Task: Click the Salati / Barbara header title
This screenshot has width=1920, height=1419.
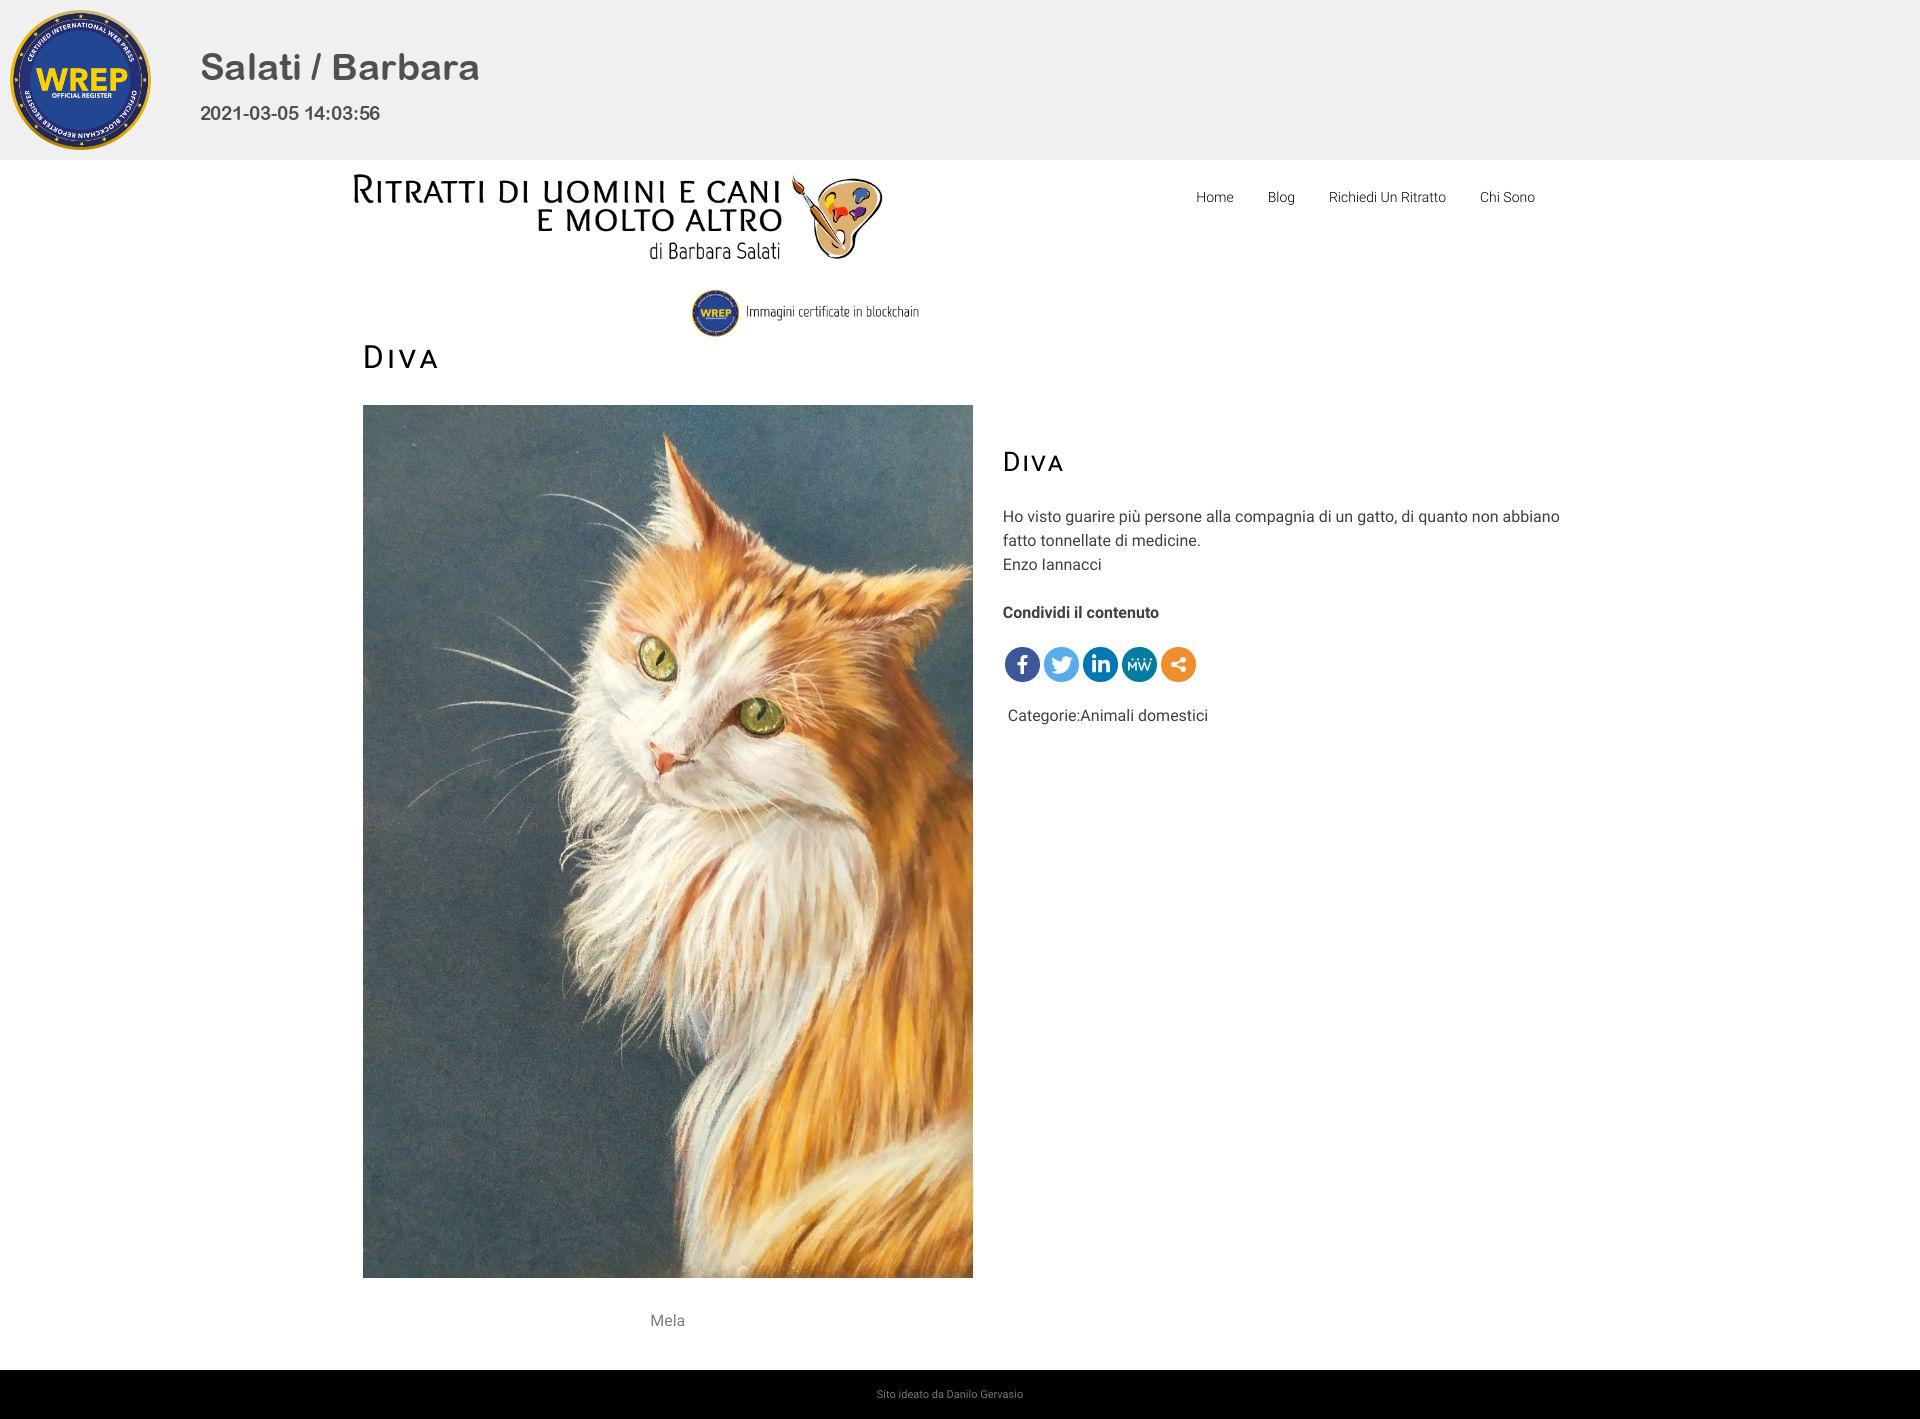Action: [x=340, y=67]
